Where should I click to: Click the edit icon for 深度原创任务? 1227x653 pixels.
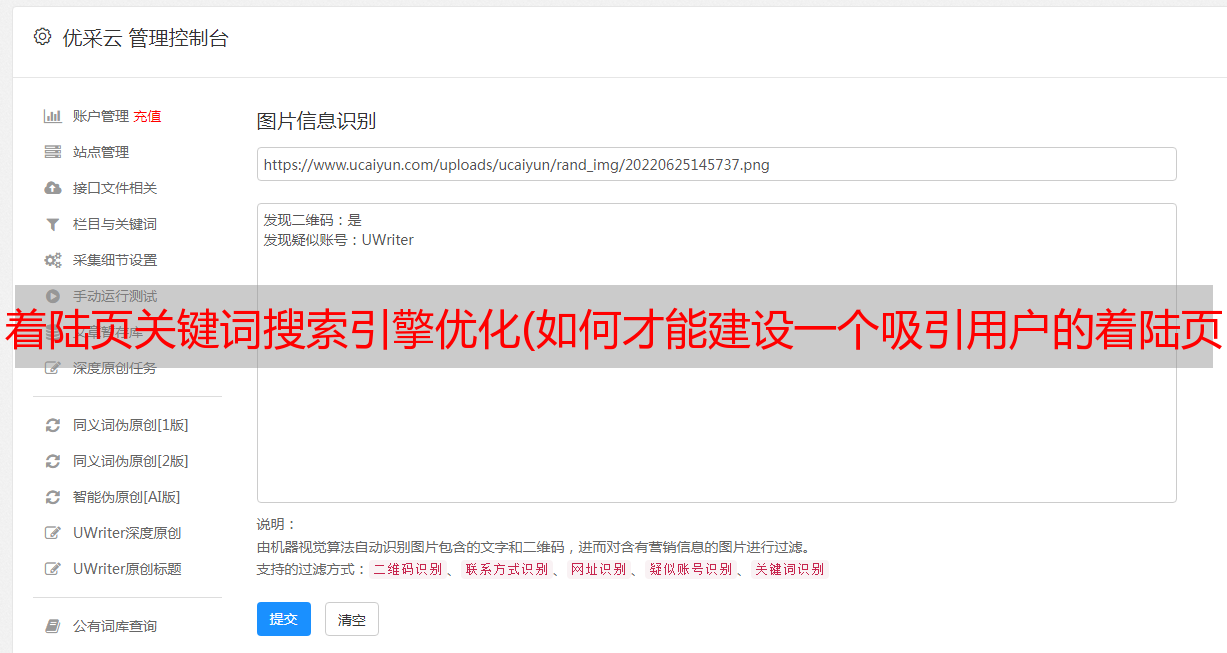53,368
